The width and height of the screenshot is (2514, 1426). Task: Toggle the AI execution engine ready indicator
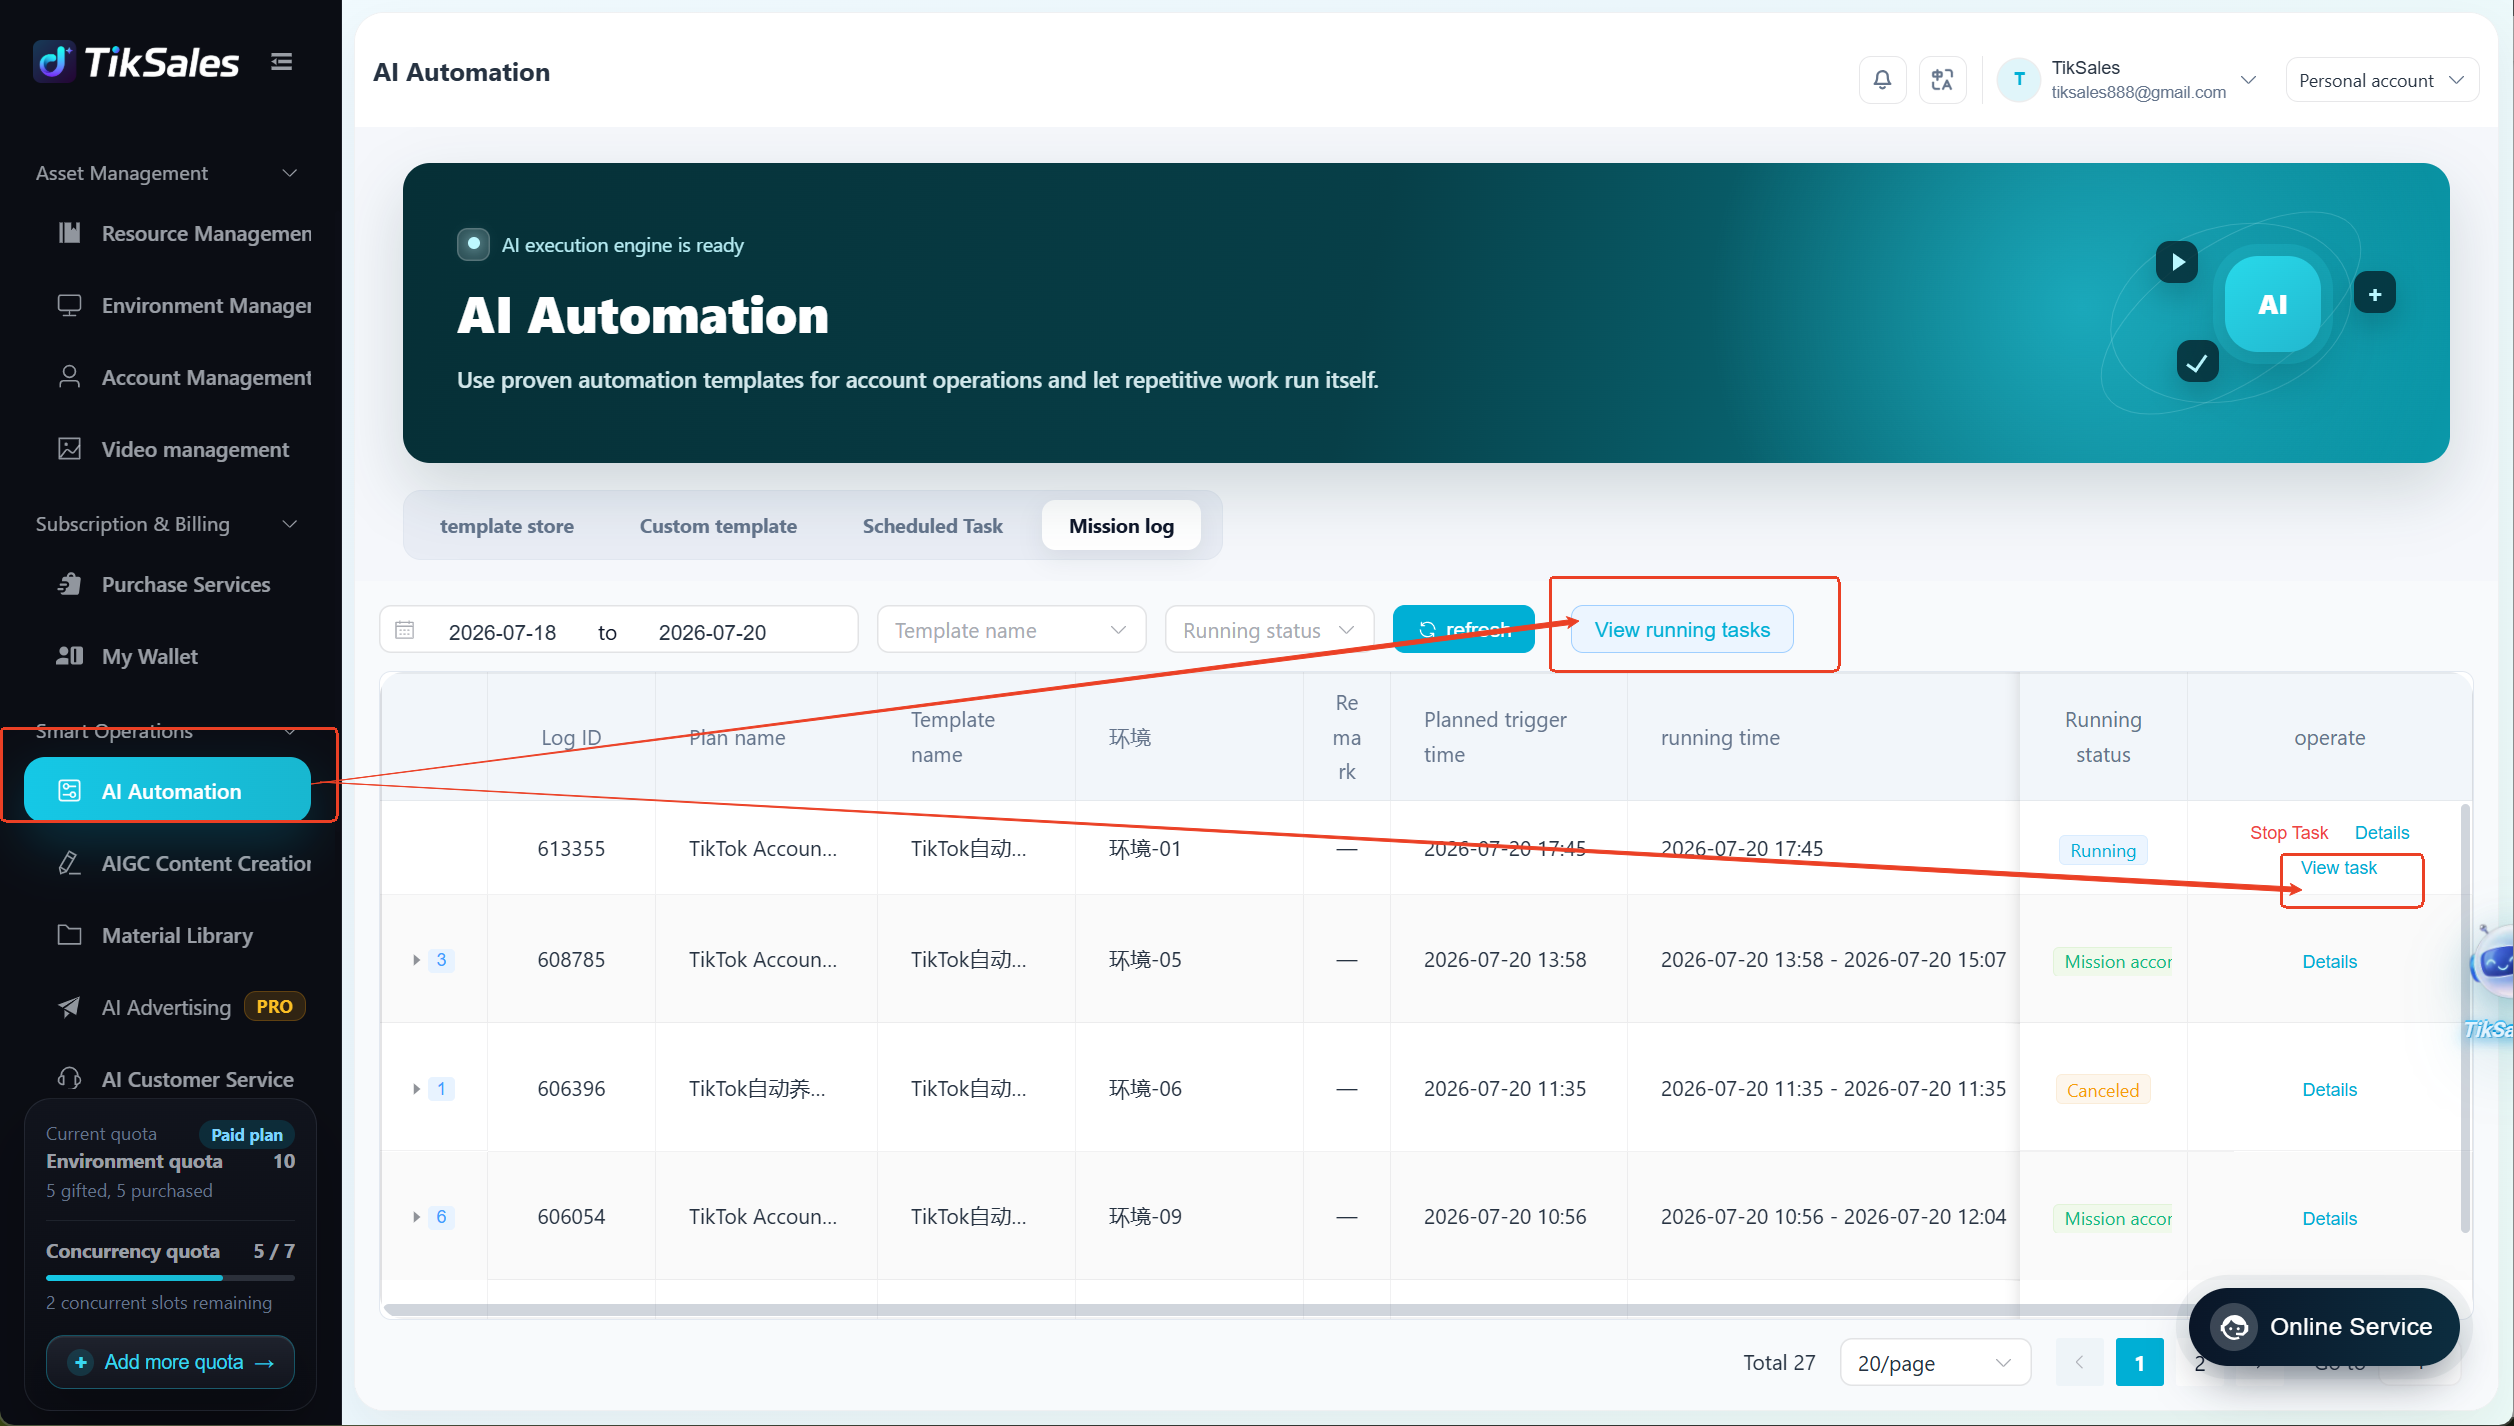tap(473, 244)
